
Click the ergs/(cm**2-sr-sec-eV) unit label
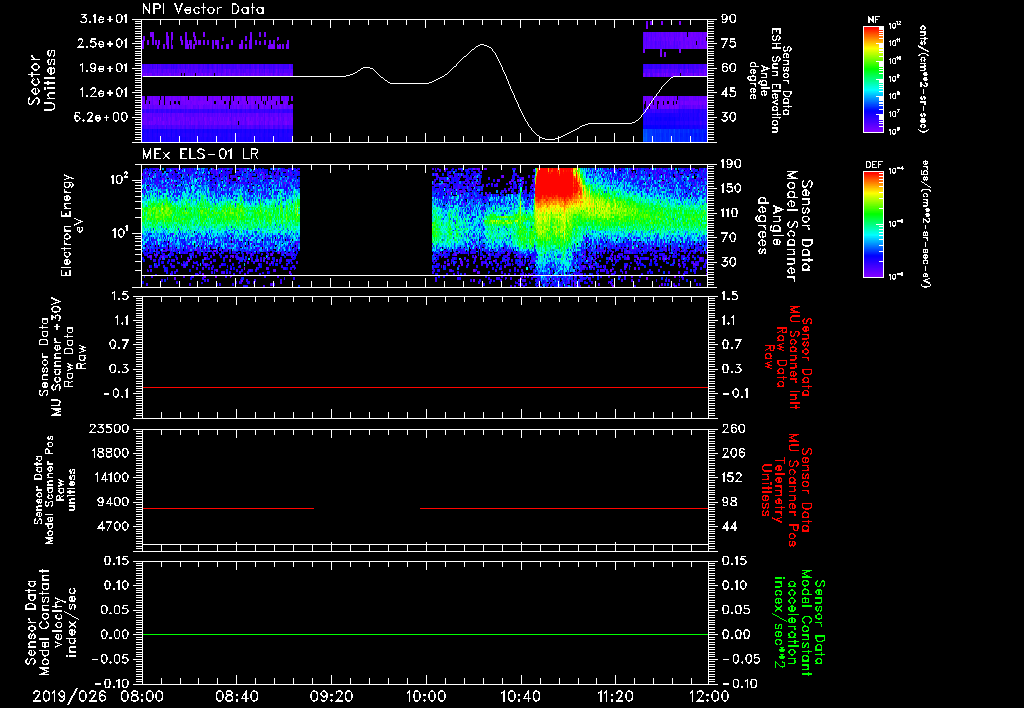pyautogui.click(x=925, y=223)
